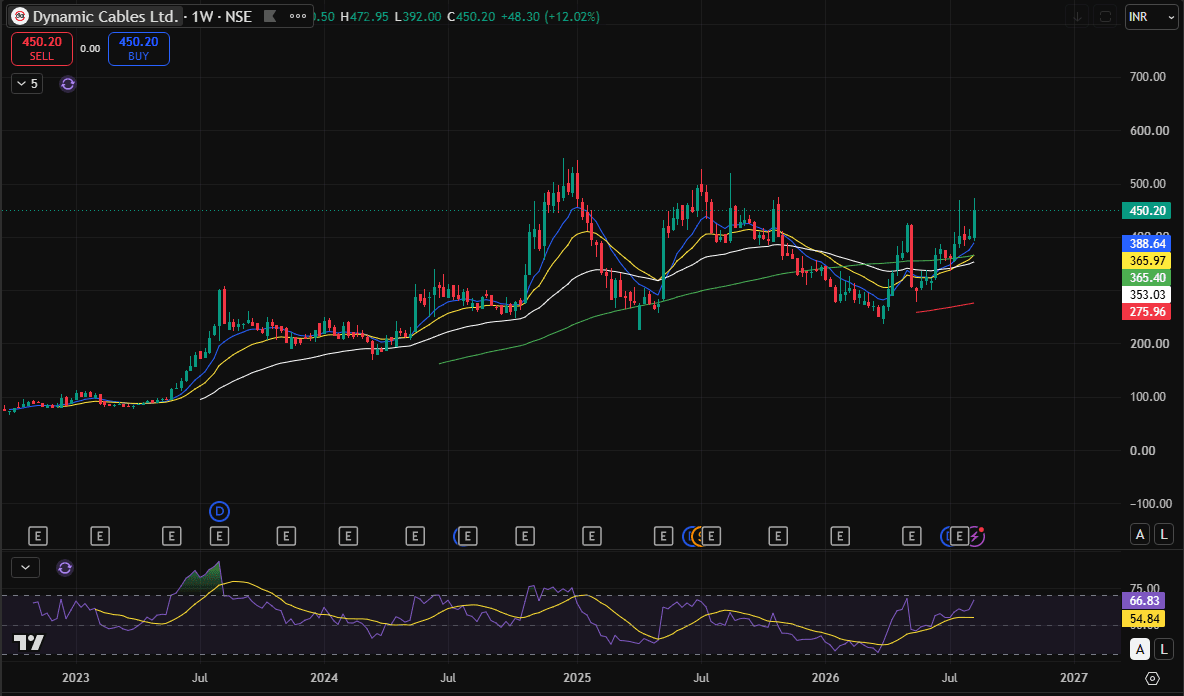
Task: Open the blue D dividend marker
Action: [219, 512]
